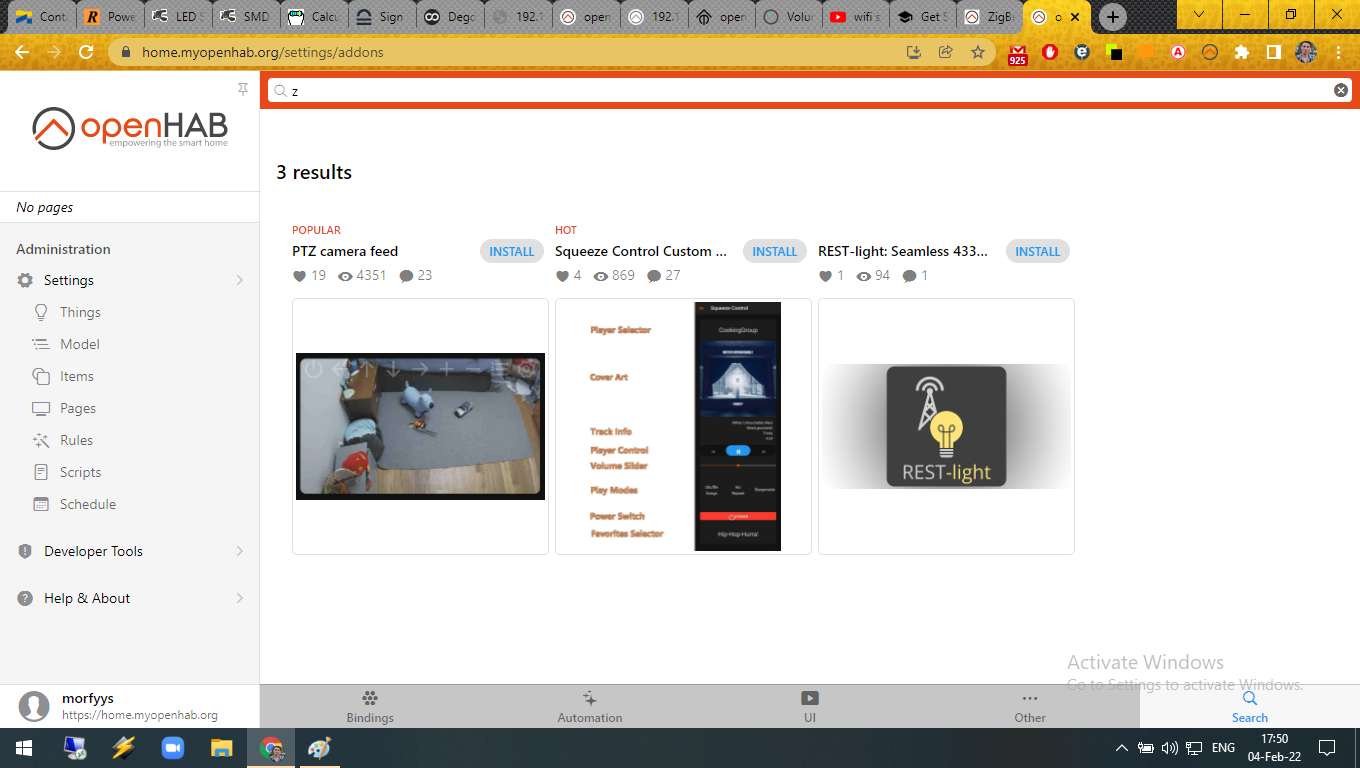This screenshot has width=1360, height=768.
Task: Click the volume icon in system tray
Action: click(1170, 748)
